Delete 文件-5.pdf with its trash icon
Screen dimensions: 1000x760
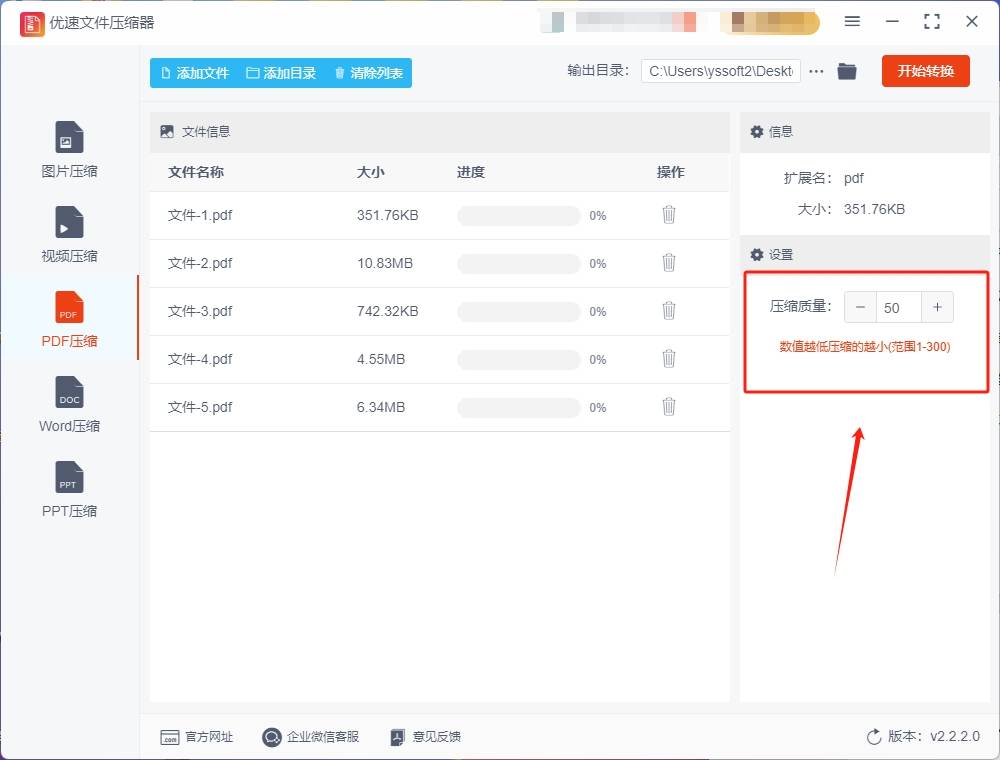[668, 406]
